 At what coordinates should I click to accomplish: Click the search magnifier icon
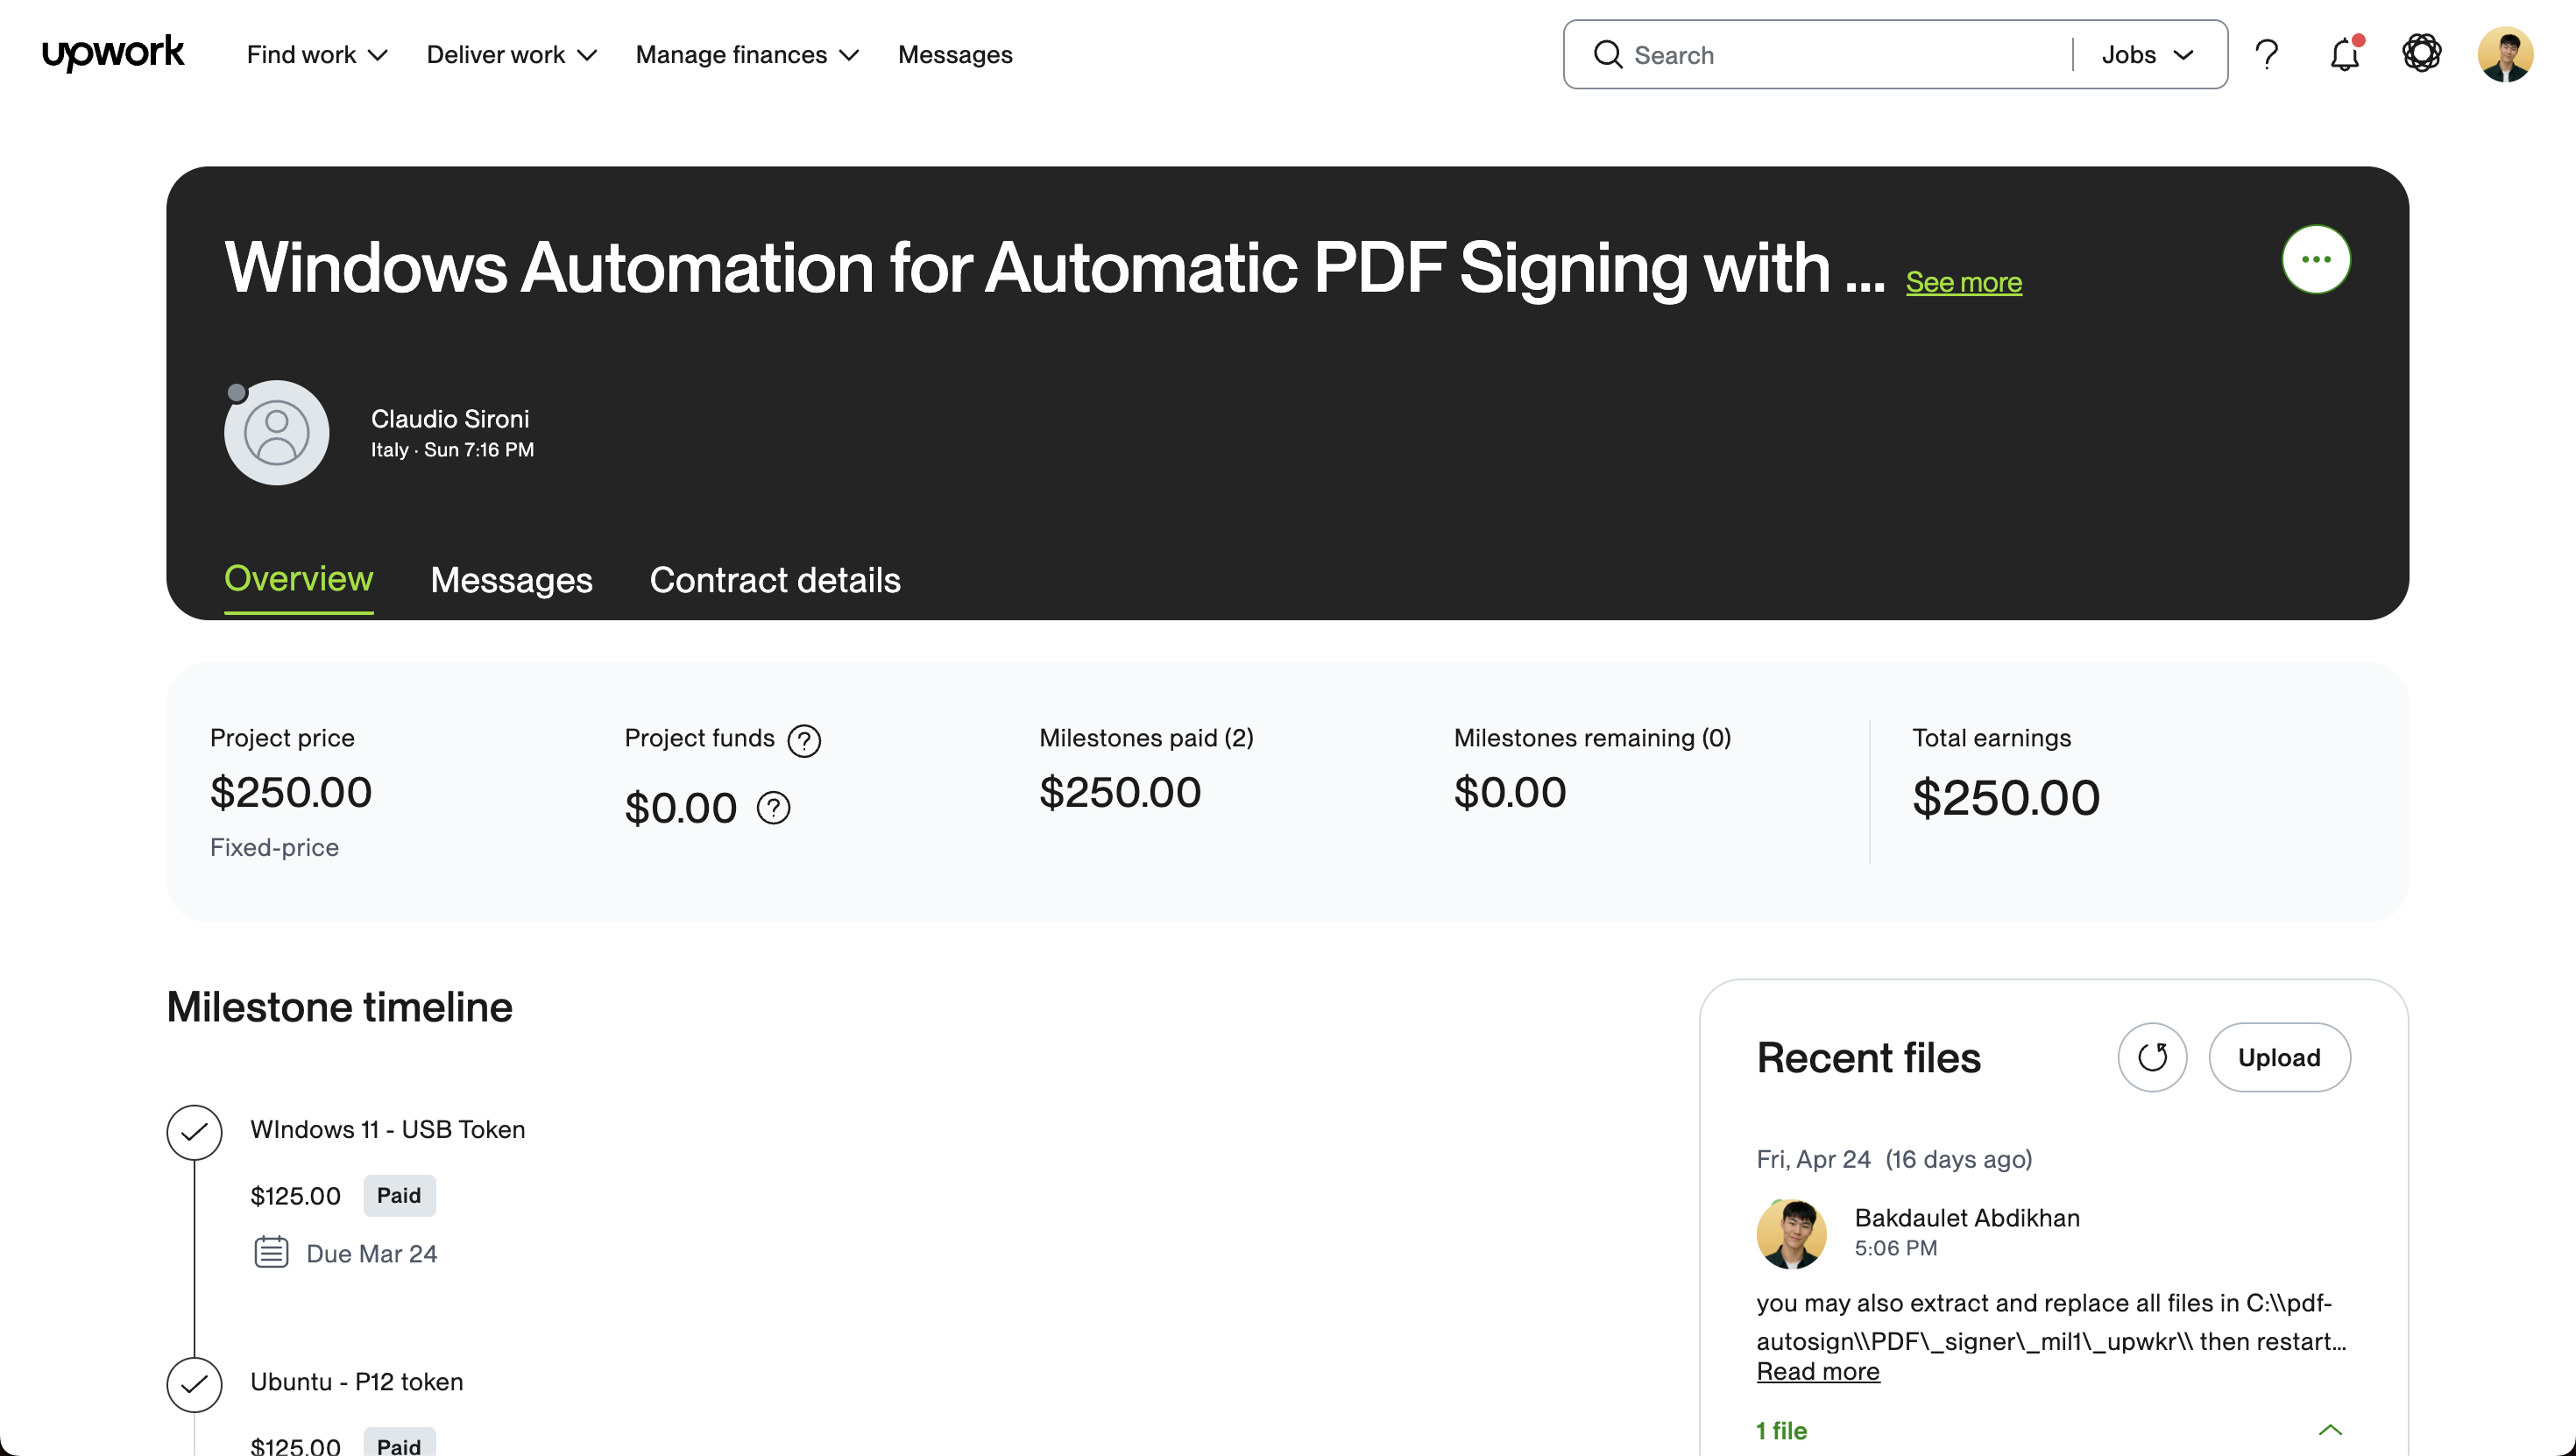[1608, 54]
